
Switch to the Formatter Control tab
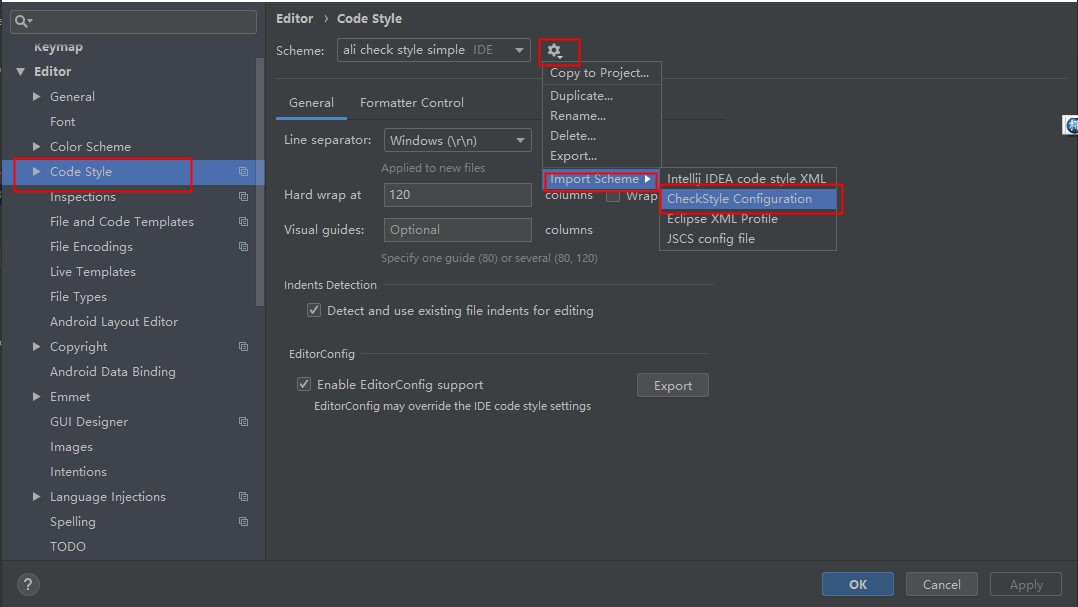(x=412, y=103)
